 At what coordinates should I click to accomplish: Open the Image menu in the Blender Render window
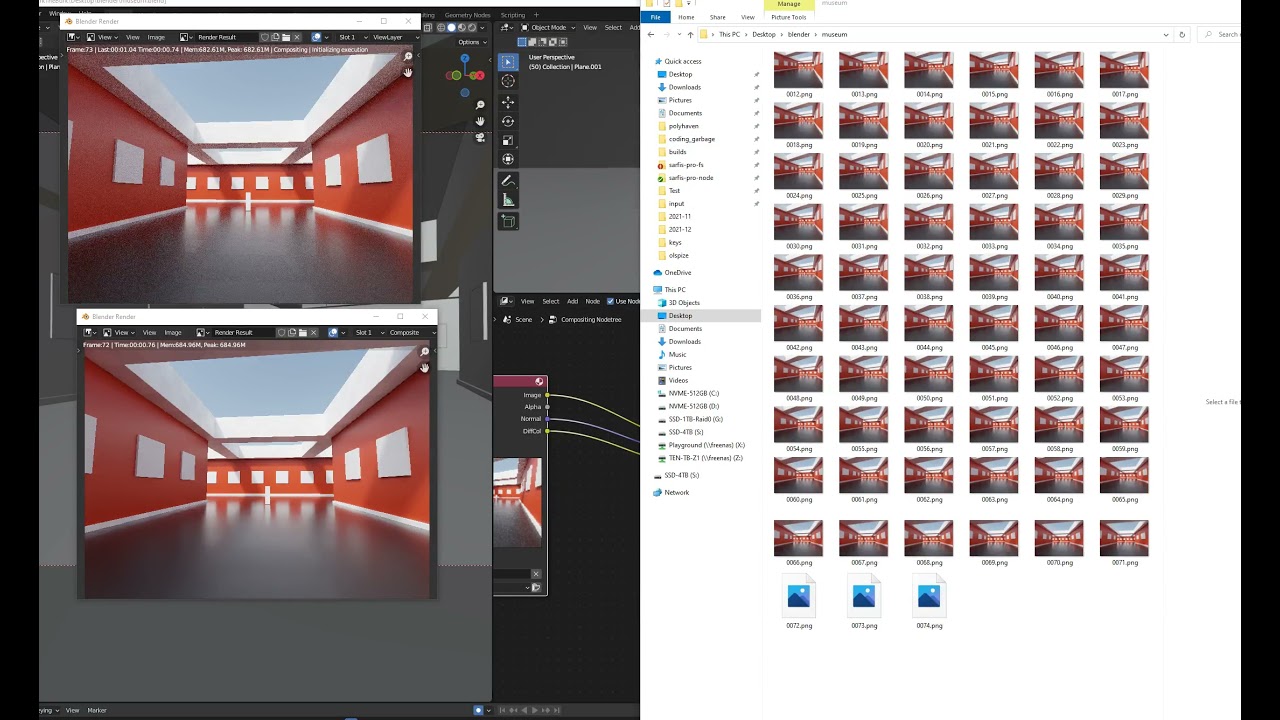(155, 37)
